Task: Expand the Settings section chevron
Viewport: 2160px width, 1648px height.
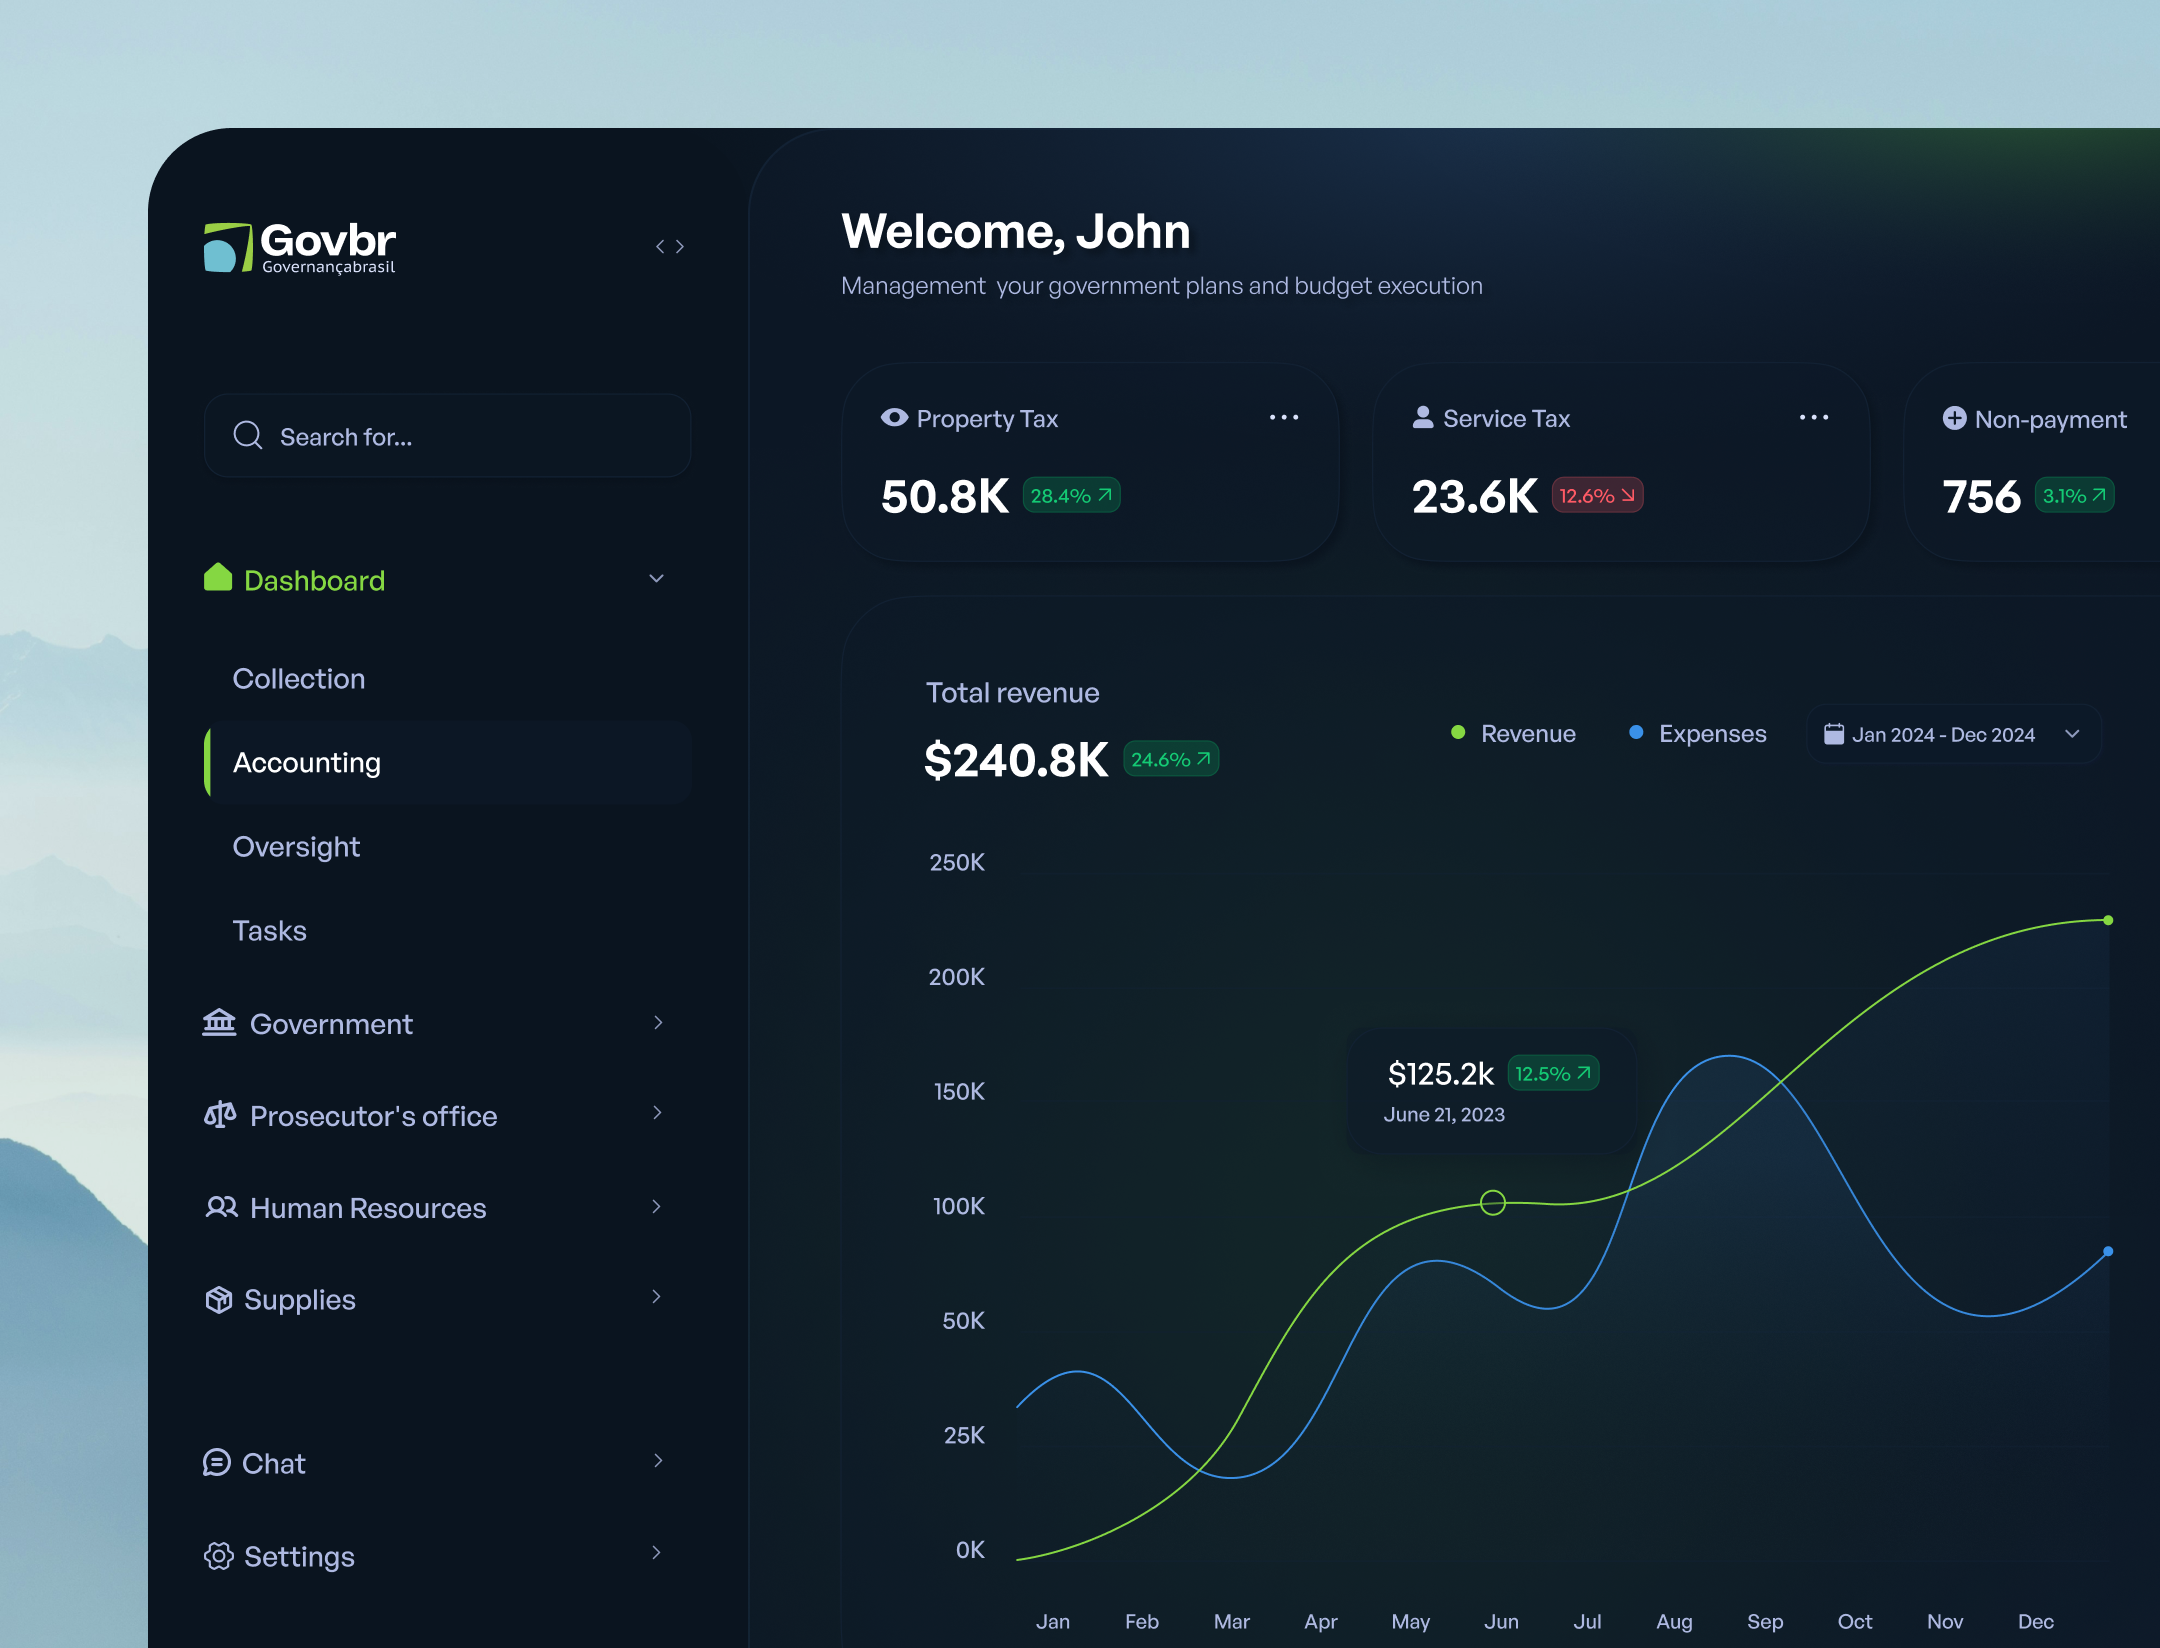Action: [x=657, y=1553]
